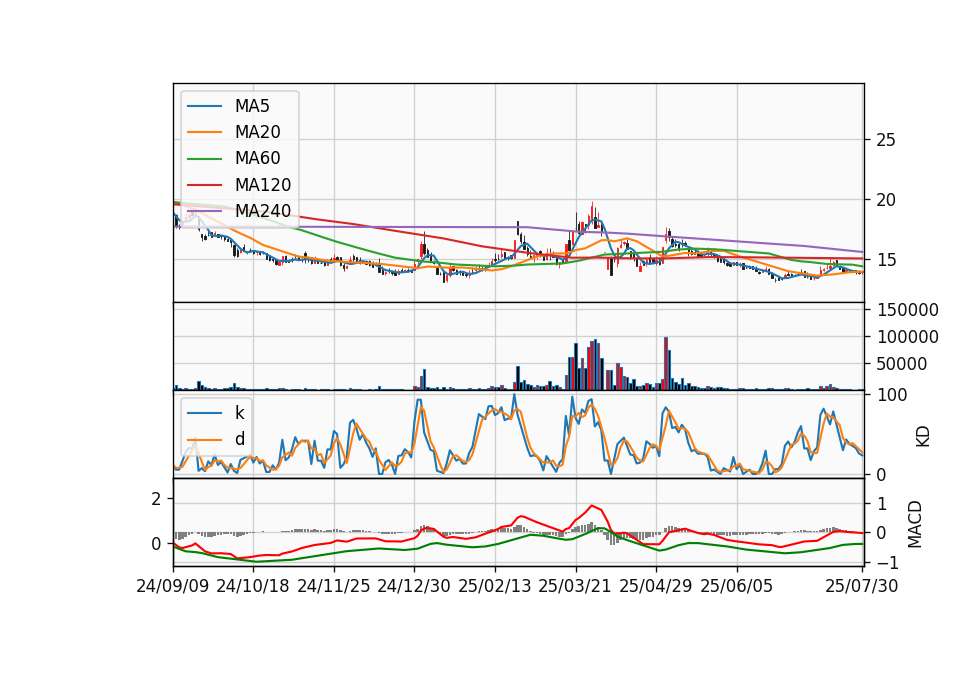Click the orange MA20 legend line swatch
960x690 pixels.
click(x=204, y=132)
